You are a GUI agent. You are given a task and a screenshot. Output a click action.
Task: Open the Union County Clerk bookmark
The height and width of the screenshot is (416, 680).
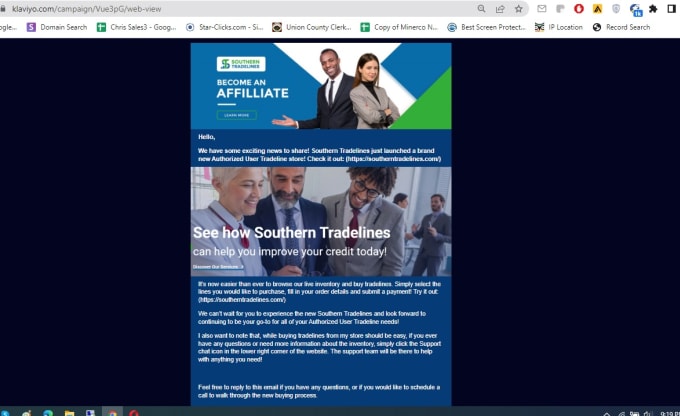(x=311, y=27)
